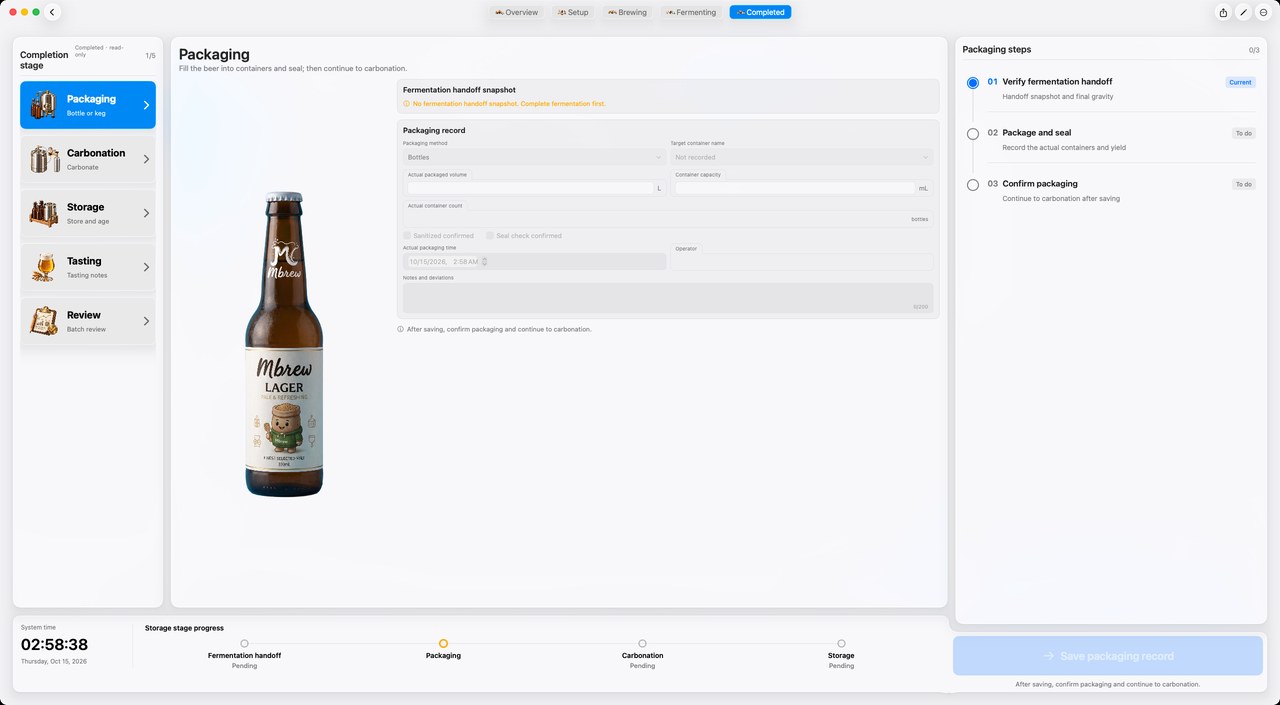Click the Fermentation handoff progress marker

244,644
